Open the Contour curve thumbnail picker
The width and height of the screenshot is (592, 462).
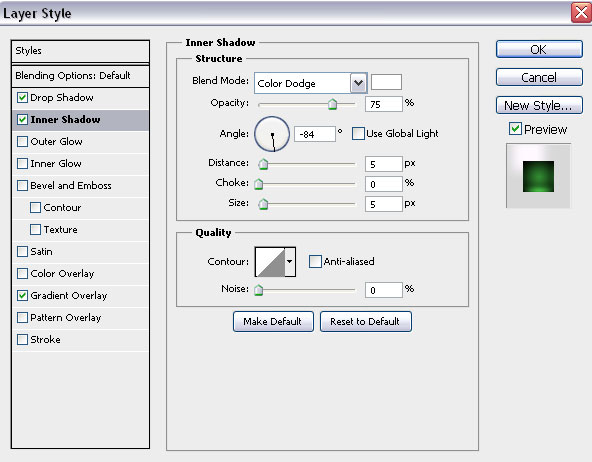[x=270, y=262]
